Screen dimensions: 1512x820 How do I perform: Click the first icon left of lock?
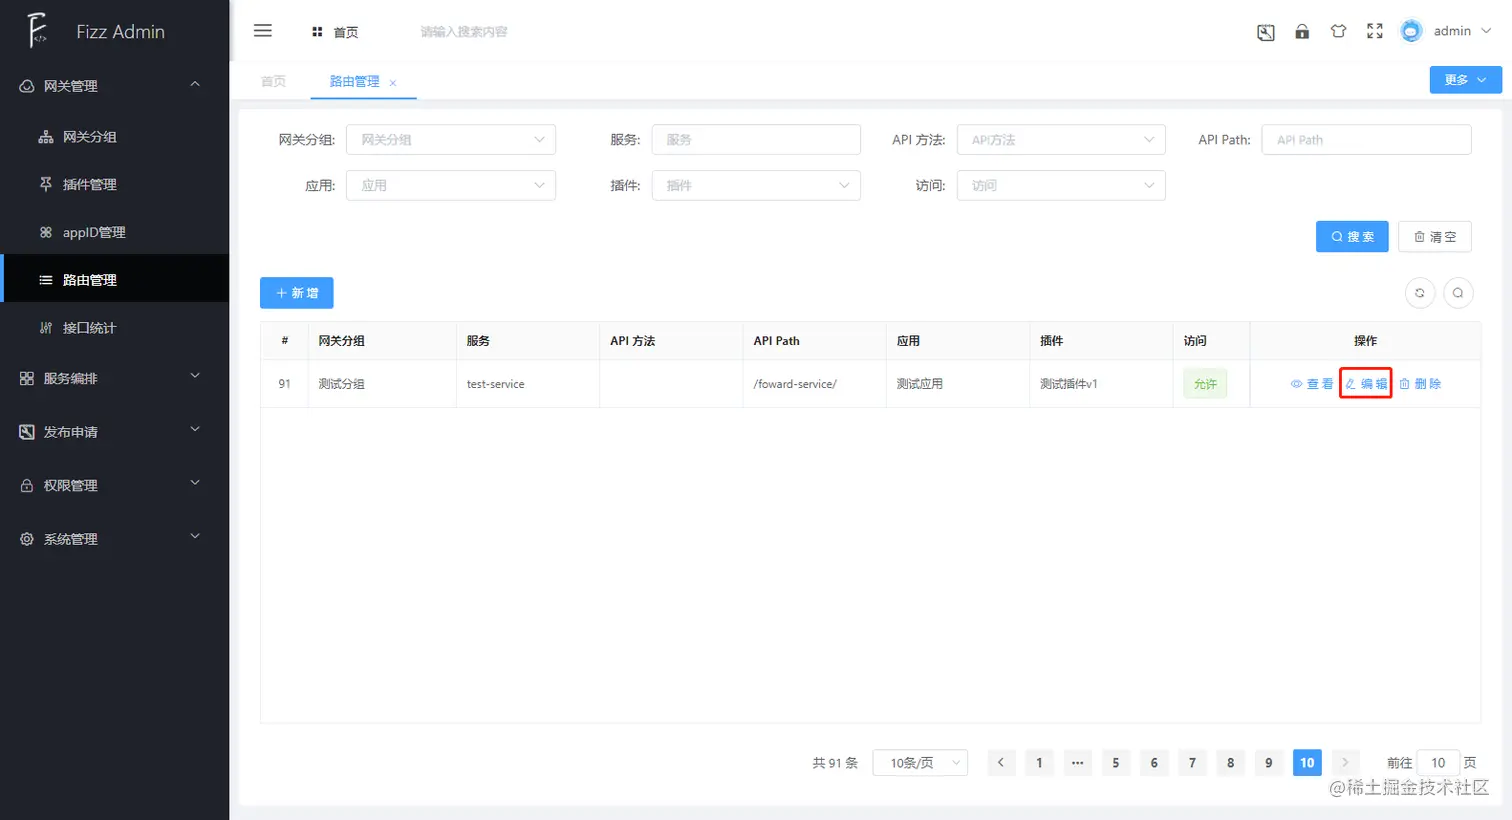pos(1266,32)
